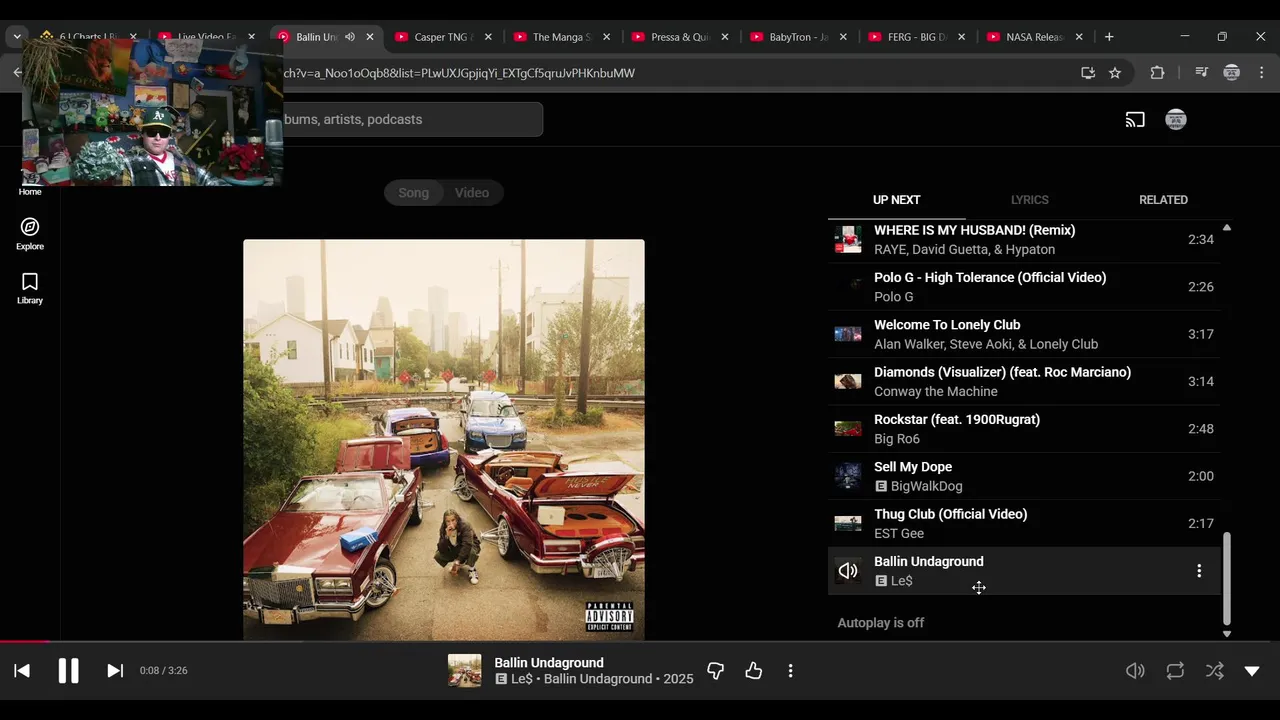This screenshot has width=1280, height=720.
Task: Close the Casper TNG tab
Action: click(488, 37)
